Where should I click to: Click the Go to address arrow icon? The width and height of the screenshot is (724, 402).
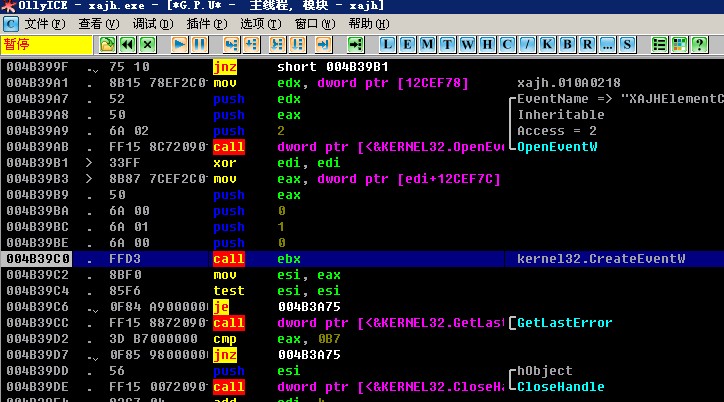point(354,44)
